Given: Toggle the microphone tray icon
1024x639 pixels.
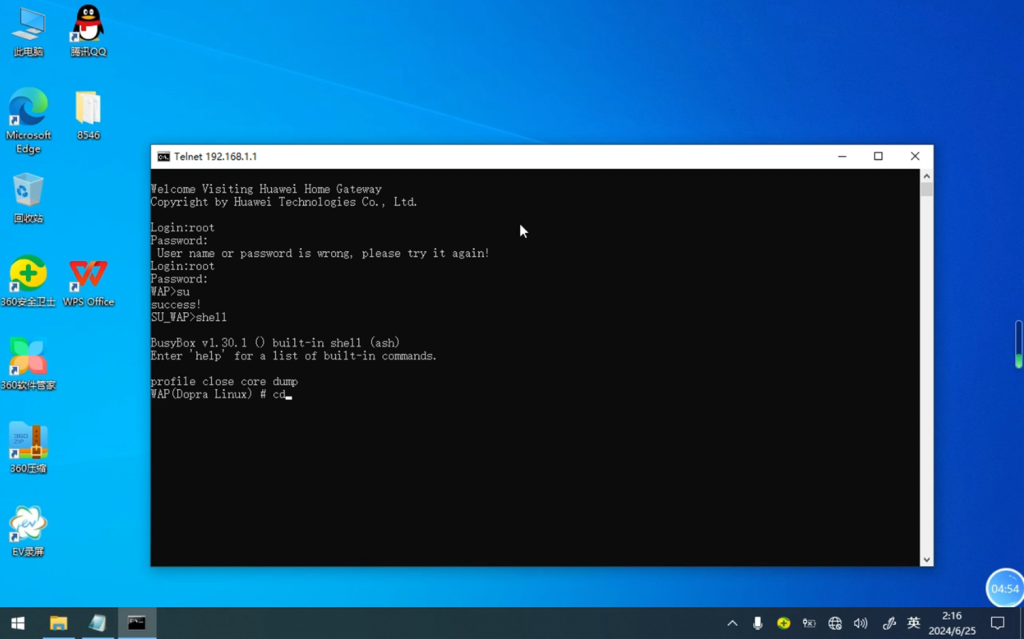Looking at the screenshot, I should pos(758,623).
